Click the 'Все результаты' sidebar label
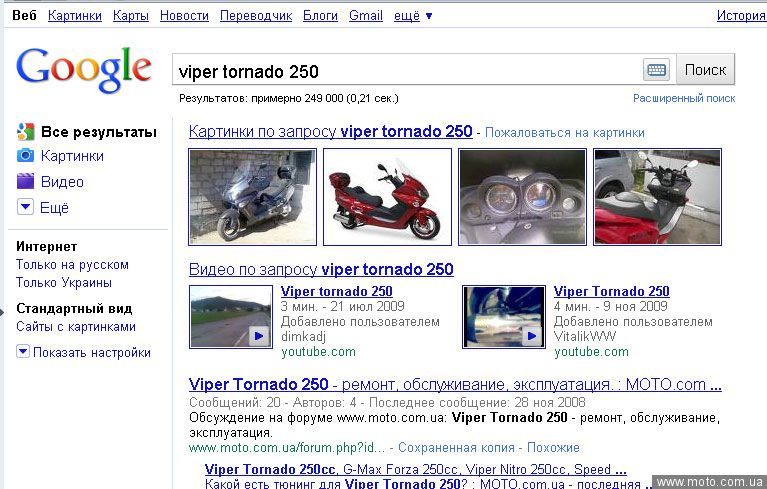Image resolution: width=767 pixels, height=489 pixels. coord(99,132)
